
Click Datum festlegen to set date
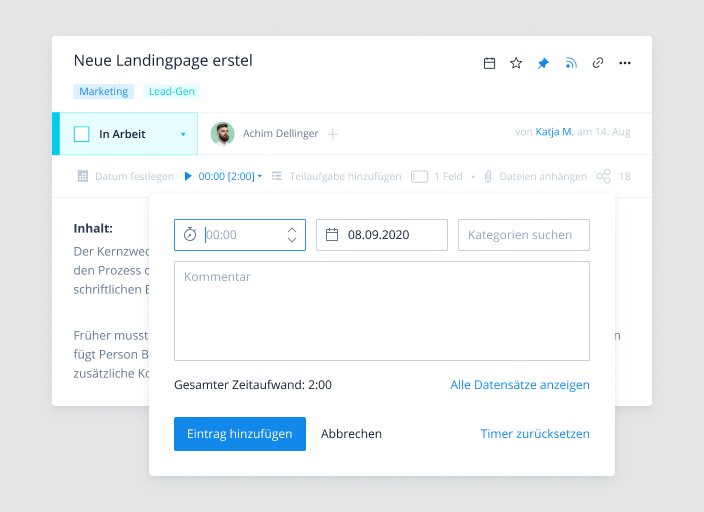(x=126, y=176)
